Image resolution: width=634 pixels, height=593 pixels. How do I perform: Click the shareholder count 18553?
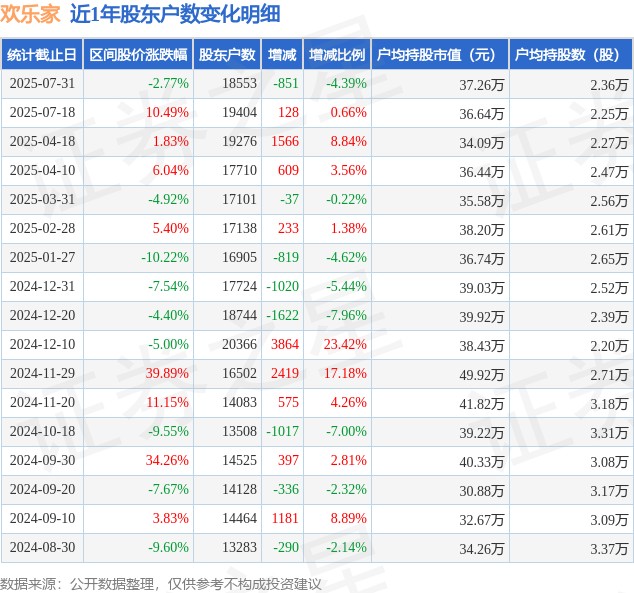239,84
